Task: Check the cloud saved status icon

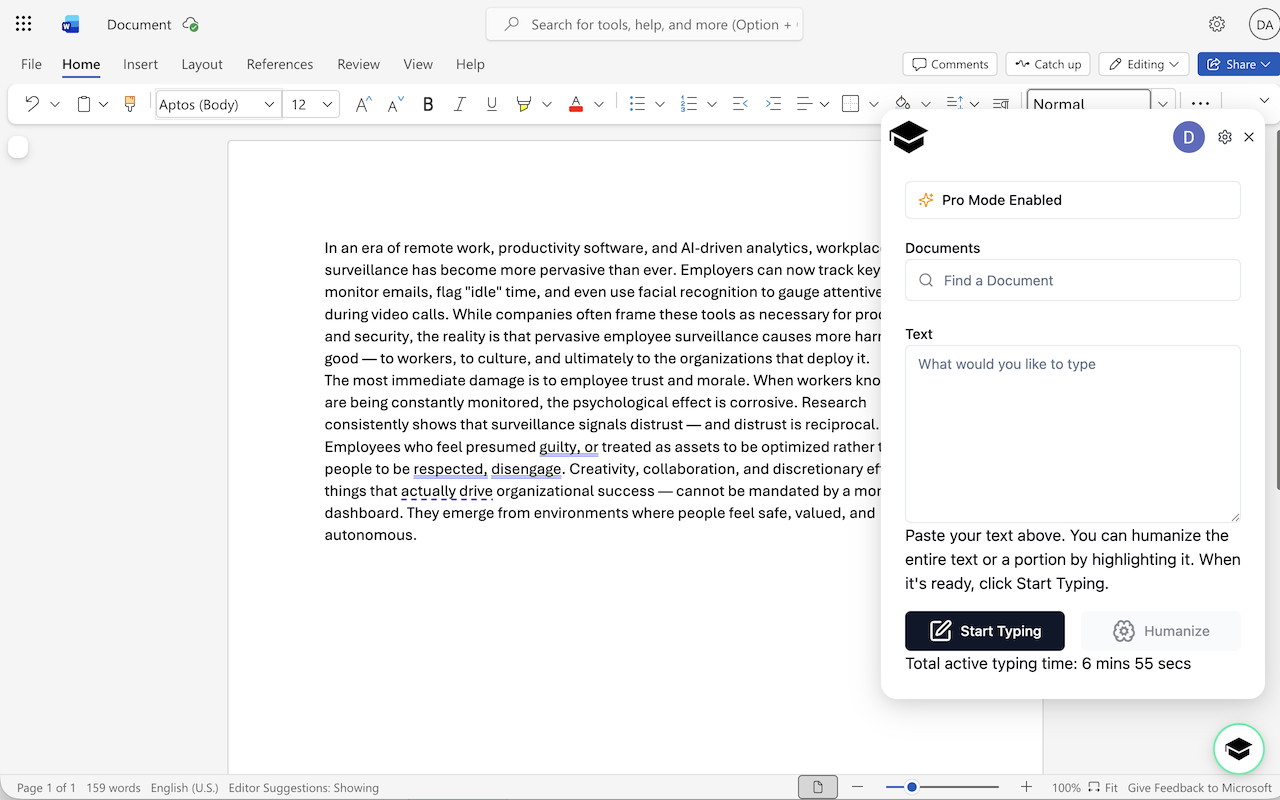Action: pyautogui.click(x=191, y=24)
